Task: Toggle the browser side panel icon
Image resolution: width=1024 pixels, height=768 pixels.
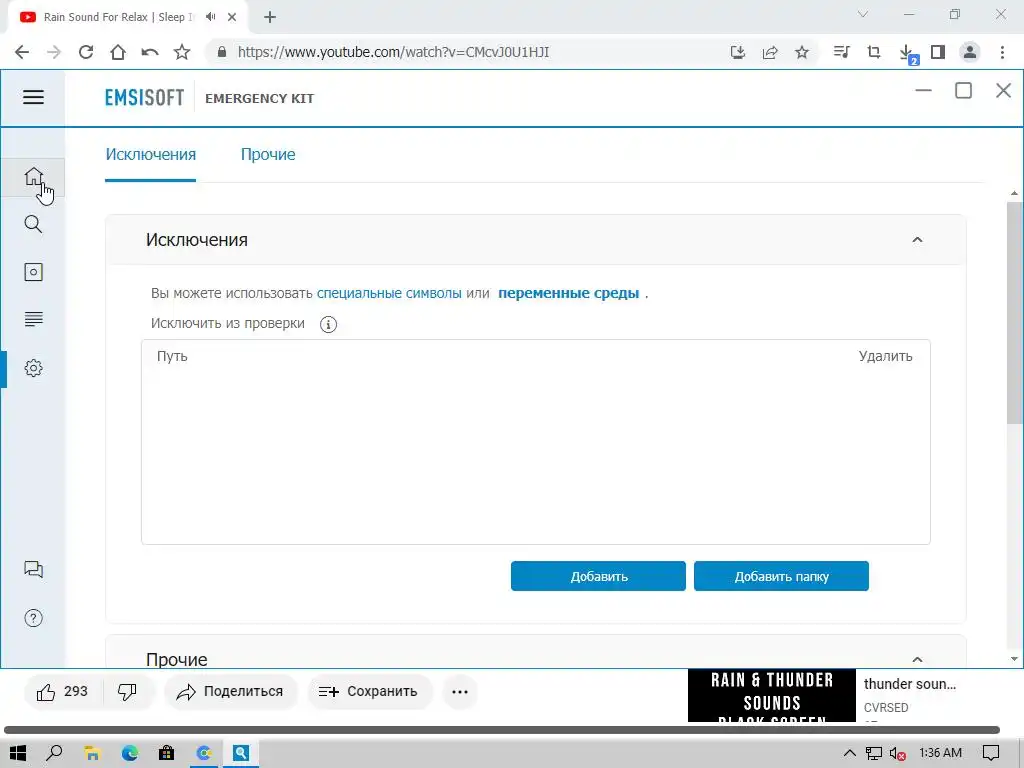Action: [x=938, y=52]
